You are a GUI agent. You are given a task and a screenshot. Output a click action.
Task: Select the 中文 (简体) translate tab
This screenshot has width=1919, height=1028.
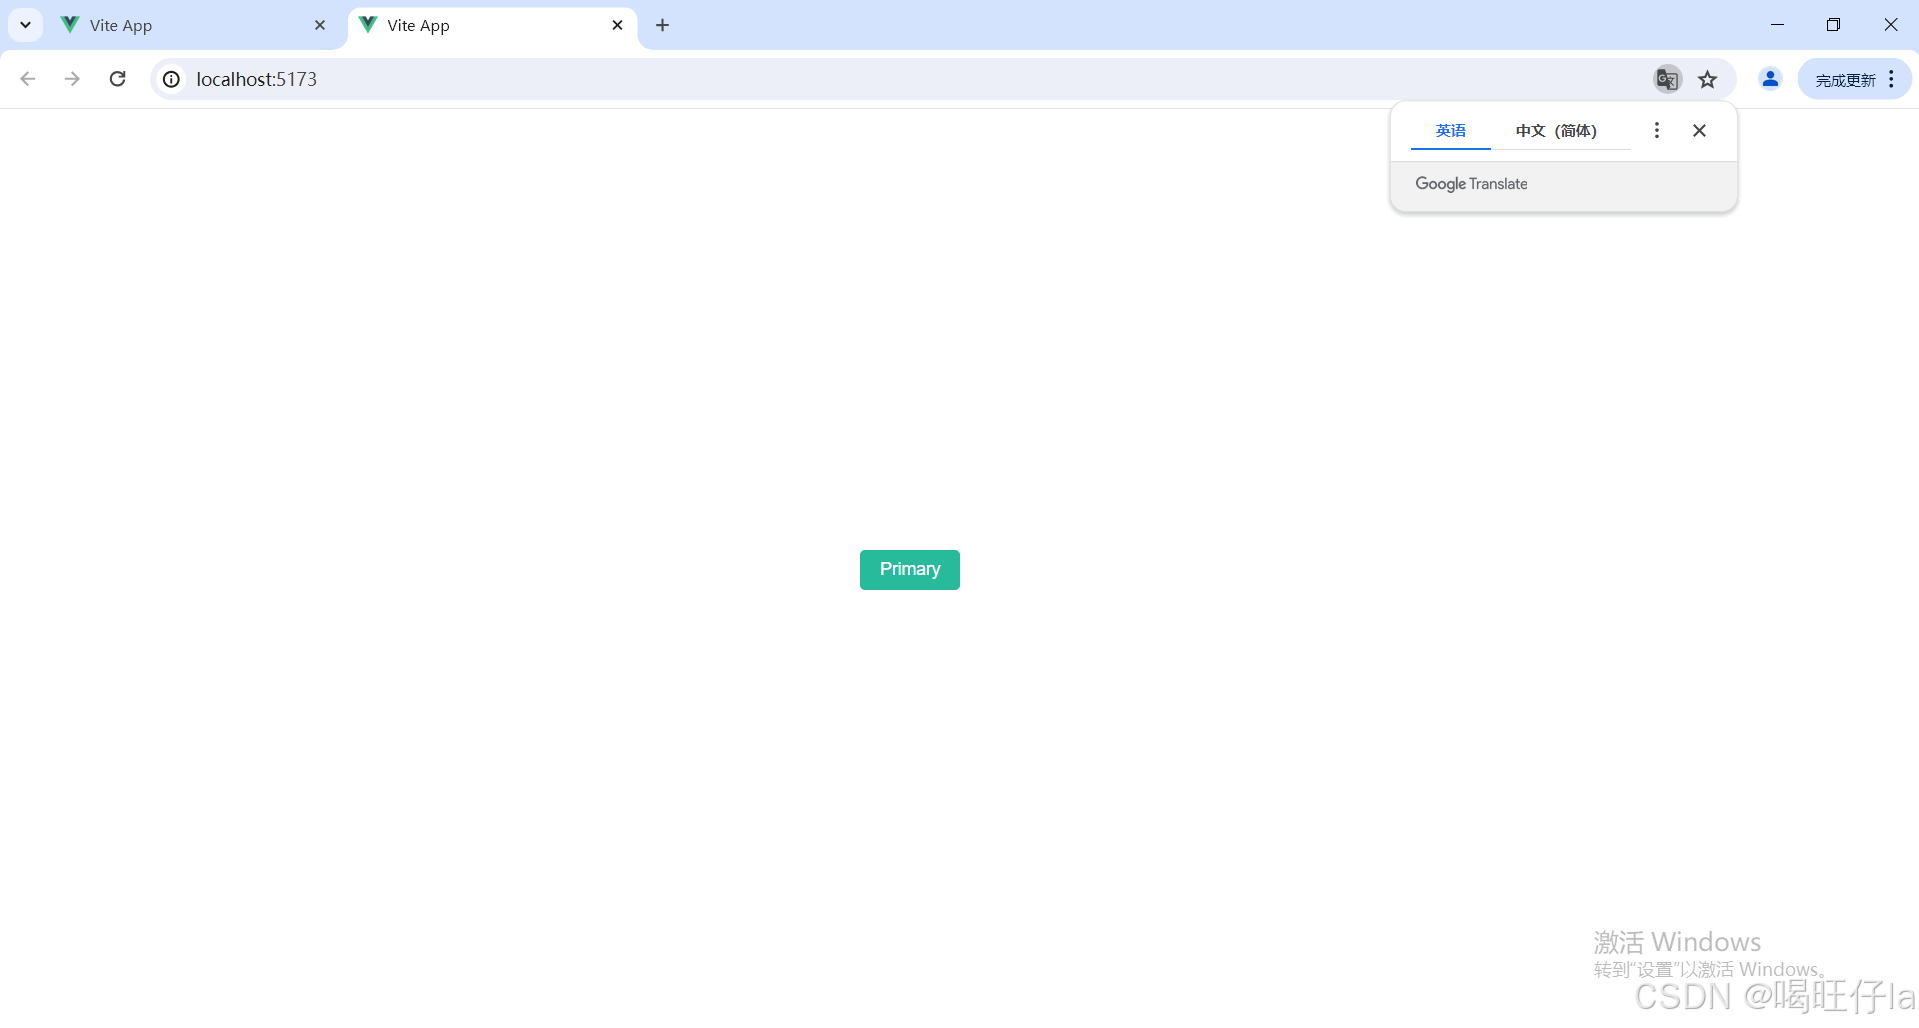(x=1556, y=131)
